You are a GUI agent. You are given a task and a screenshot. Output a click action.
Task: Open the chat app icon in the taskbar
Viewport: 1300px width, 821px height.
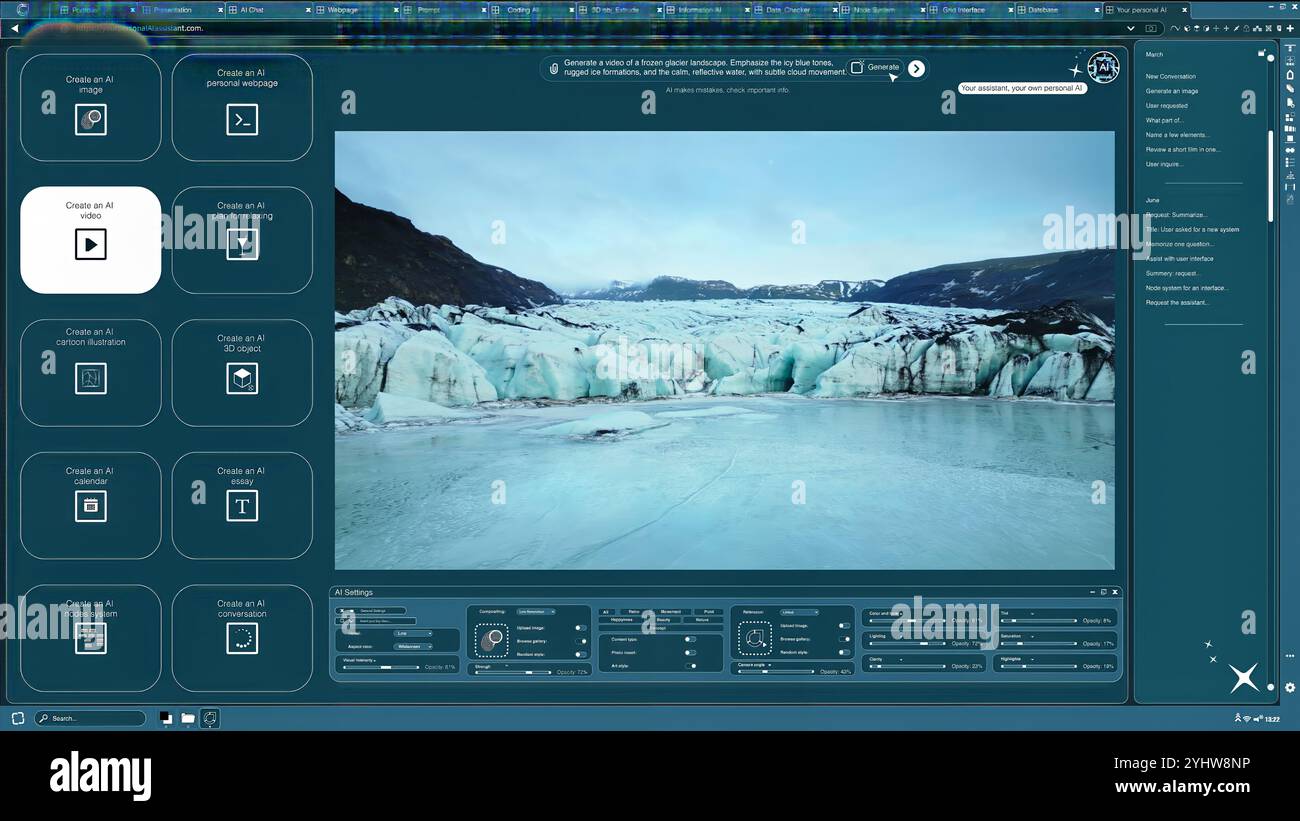point(210,718)
